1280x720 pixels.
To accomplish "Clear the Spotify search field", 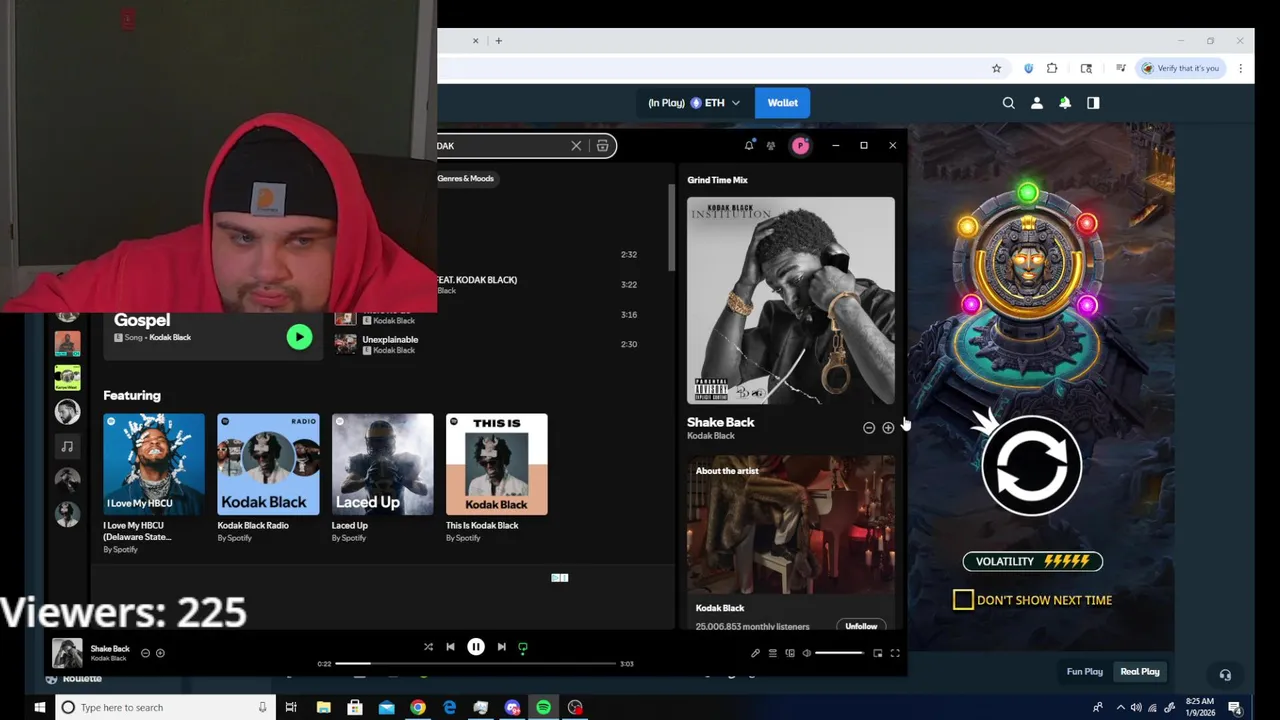I will tap(576, 146).
